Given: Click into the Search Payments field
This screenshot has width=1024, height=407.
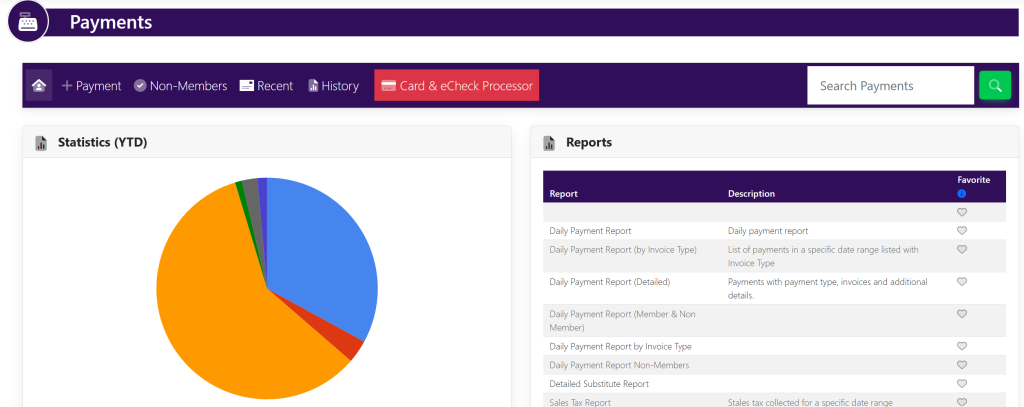Looking at the screenshot, I should (890, 86).
